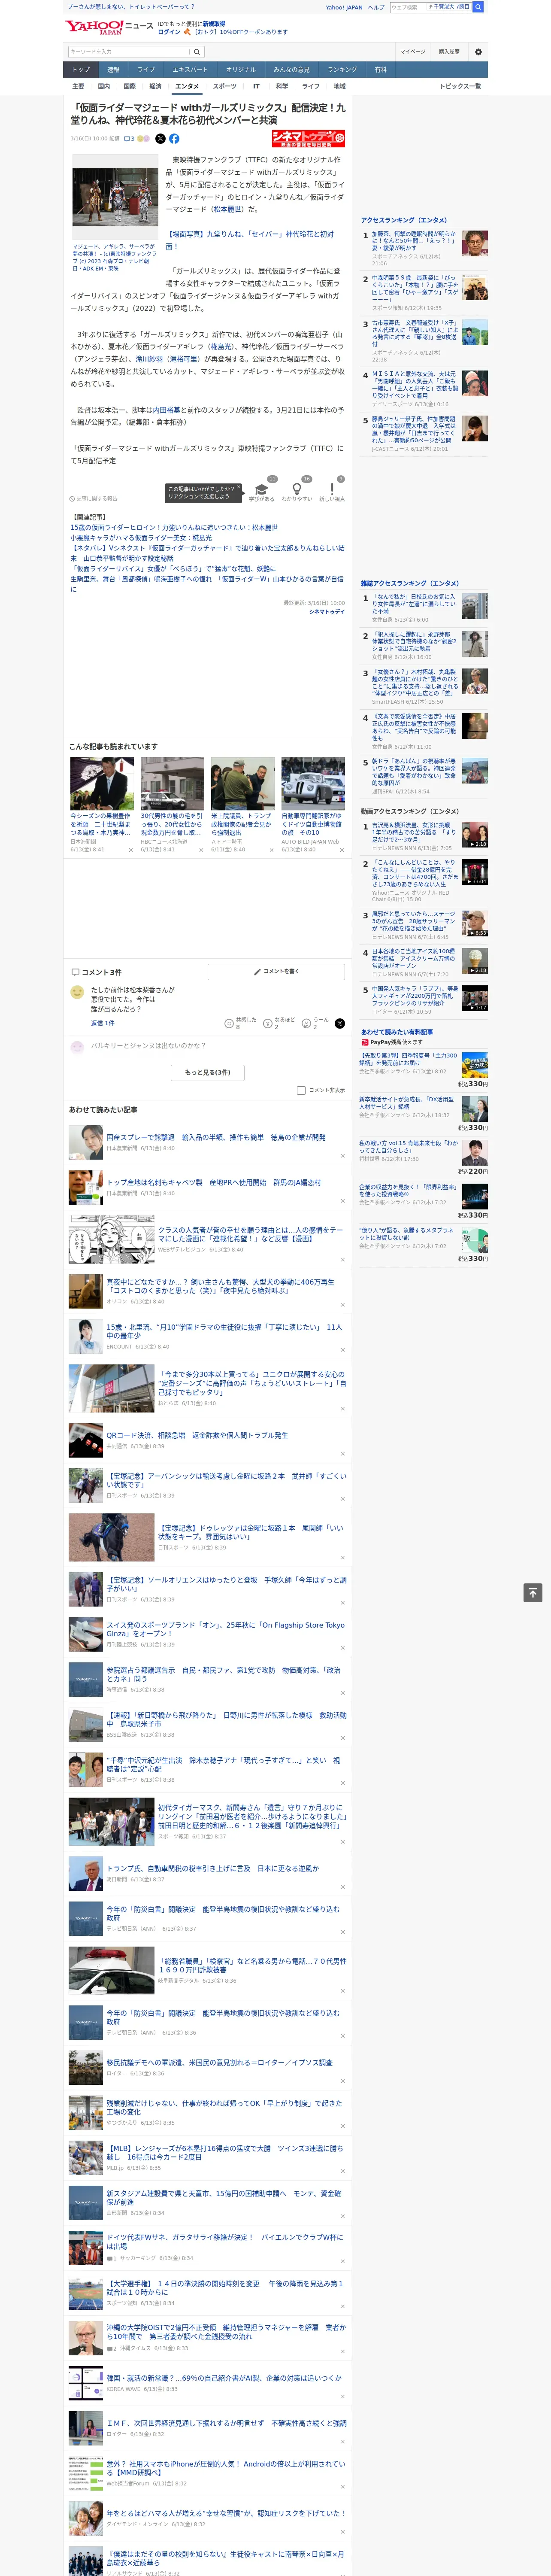The image size is (551, 2576).
Task: Open the ランキング tab
Action: [342, 70]
